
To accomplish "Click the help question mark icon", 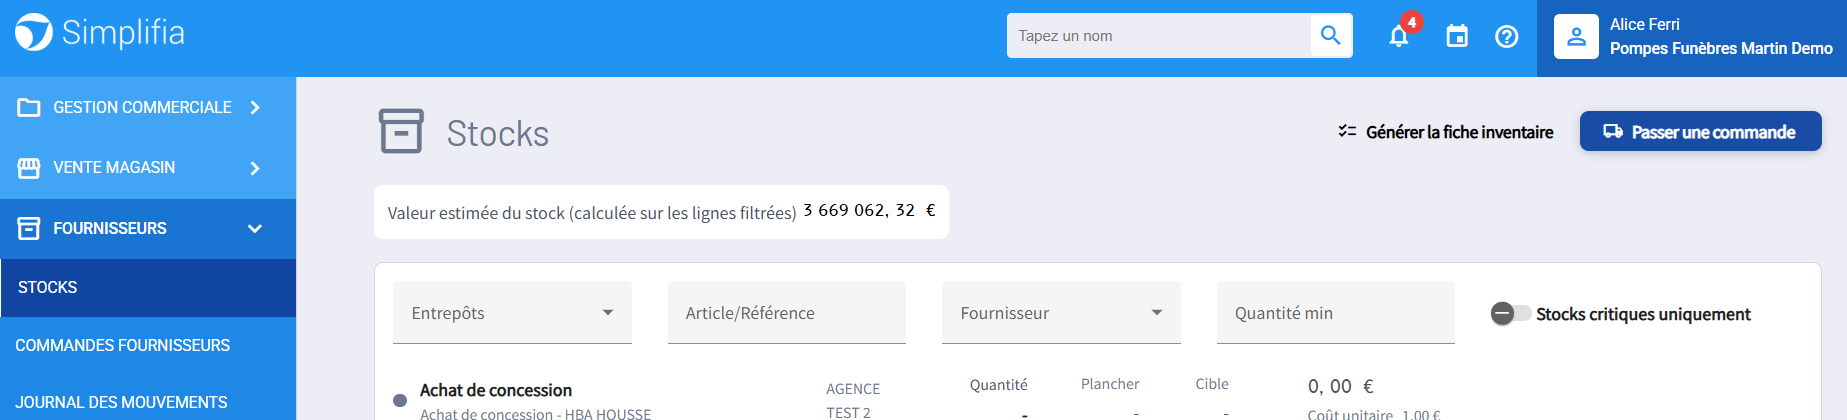I will point(1506,37).
